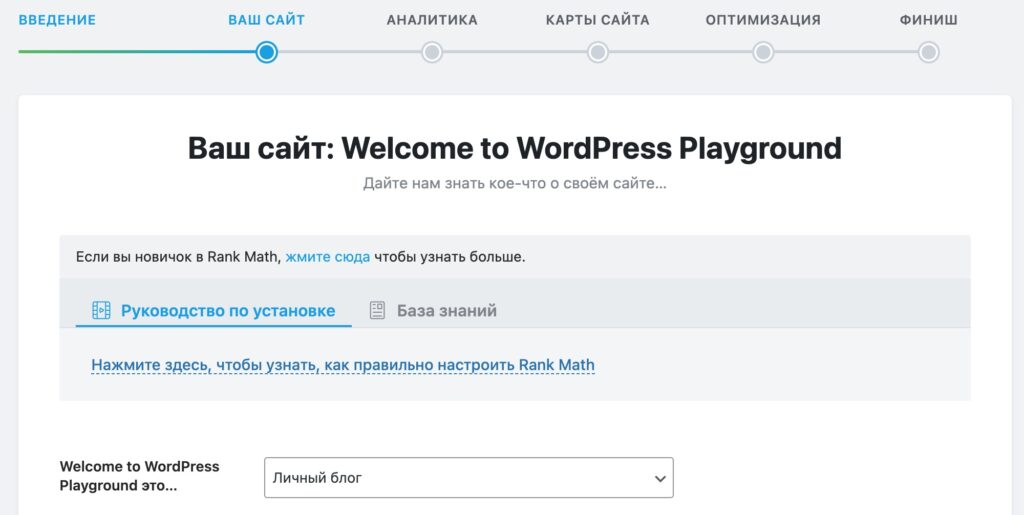Click the document icon beside База знаний
The height and width of the screenshot is (515, 1024).
tap(377, 311)
